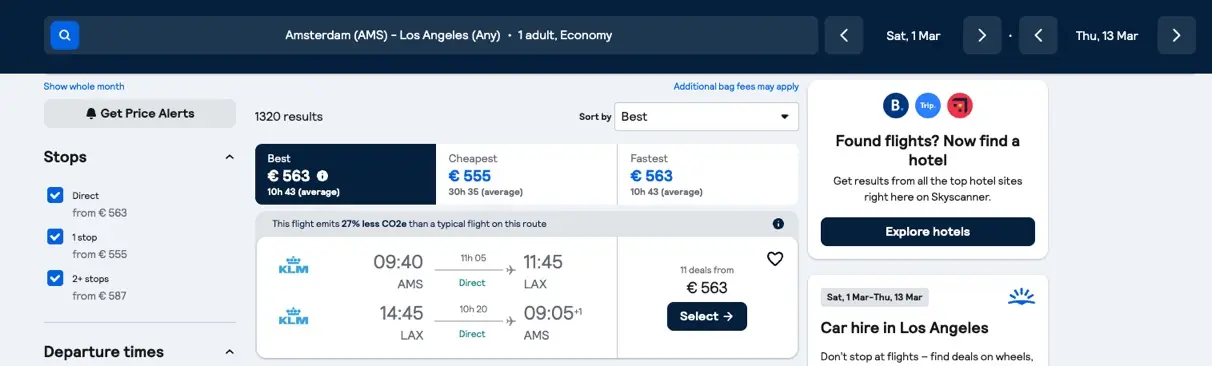Viewport: 1212px width, 366px height.
Task: Open CO2e emissions info icon
Action: [778, 224]
